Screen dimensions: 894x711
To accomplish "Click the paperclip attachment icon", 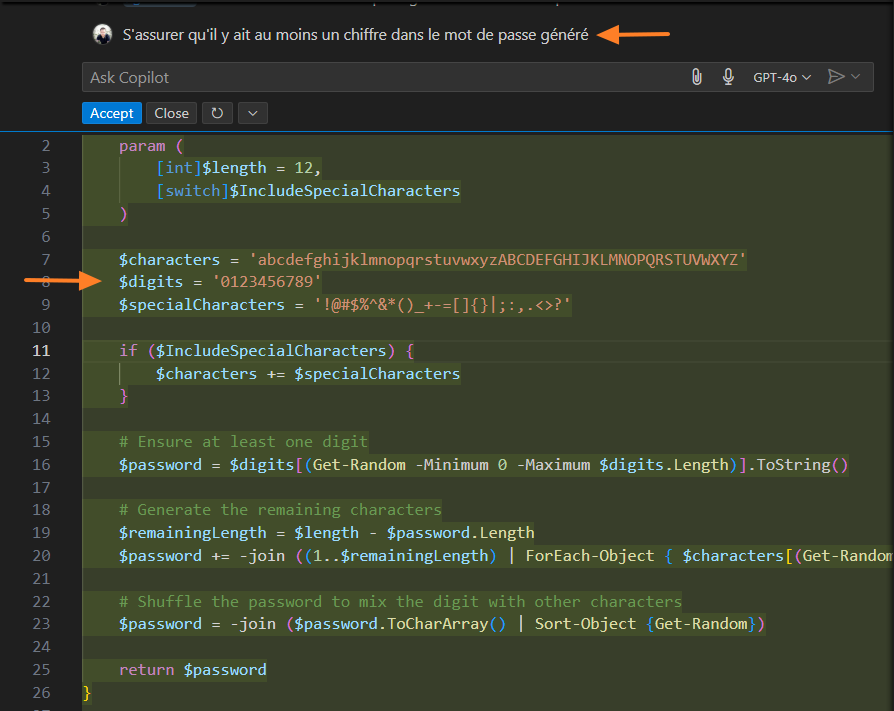I will [x=697, y=76].
